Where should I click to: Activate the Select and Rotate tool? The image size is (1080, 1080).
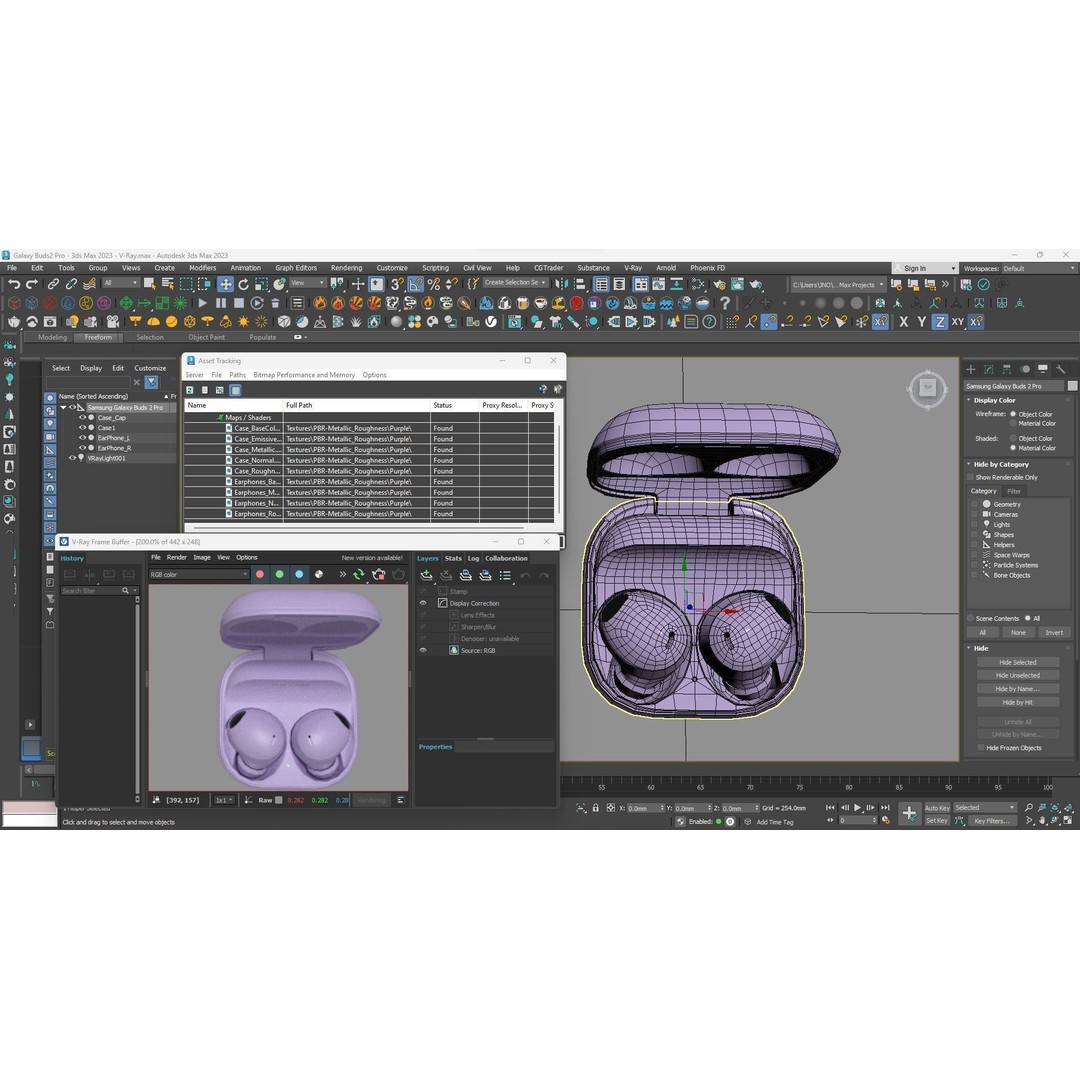(x=243, y=284)
